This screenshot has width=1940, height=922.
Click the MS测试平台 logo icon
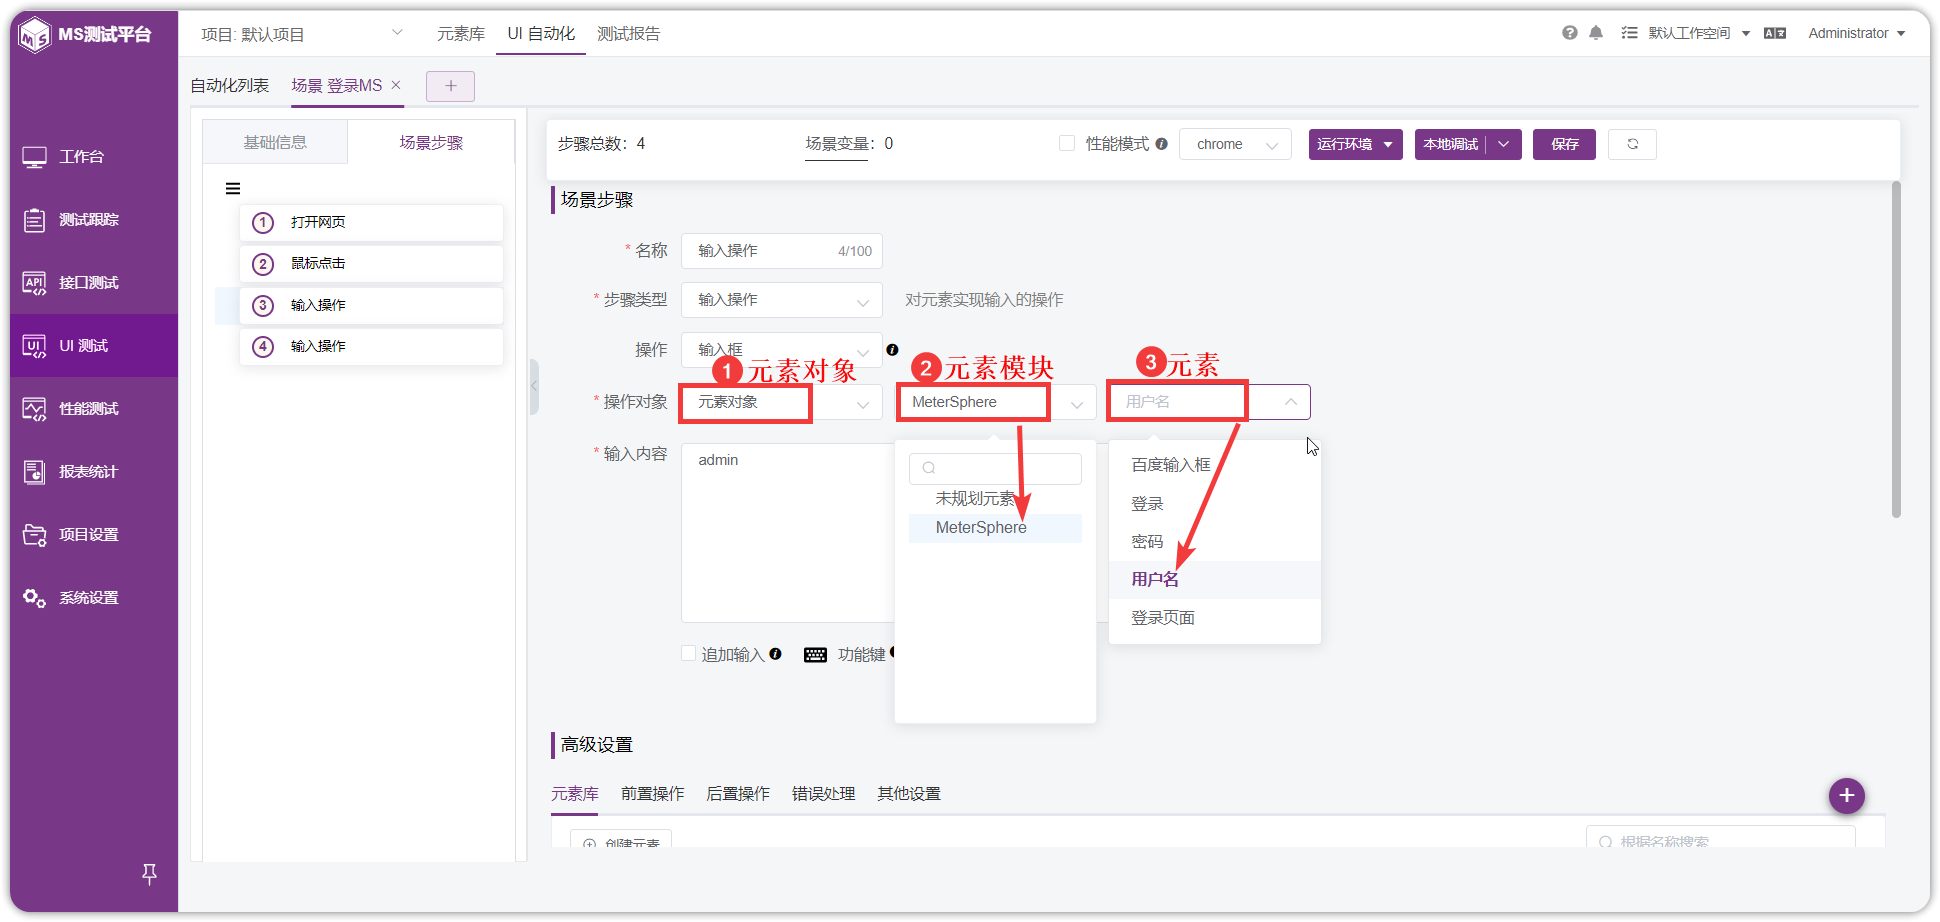click(35, 35)
